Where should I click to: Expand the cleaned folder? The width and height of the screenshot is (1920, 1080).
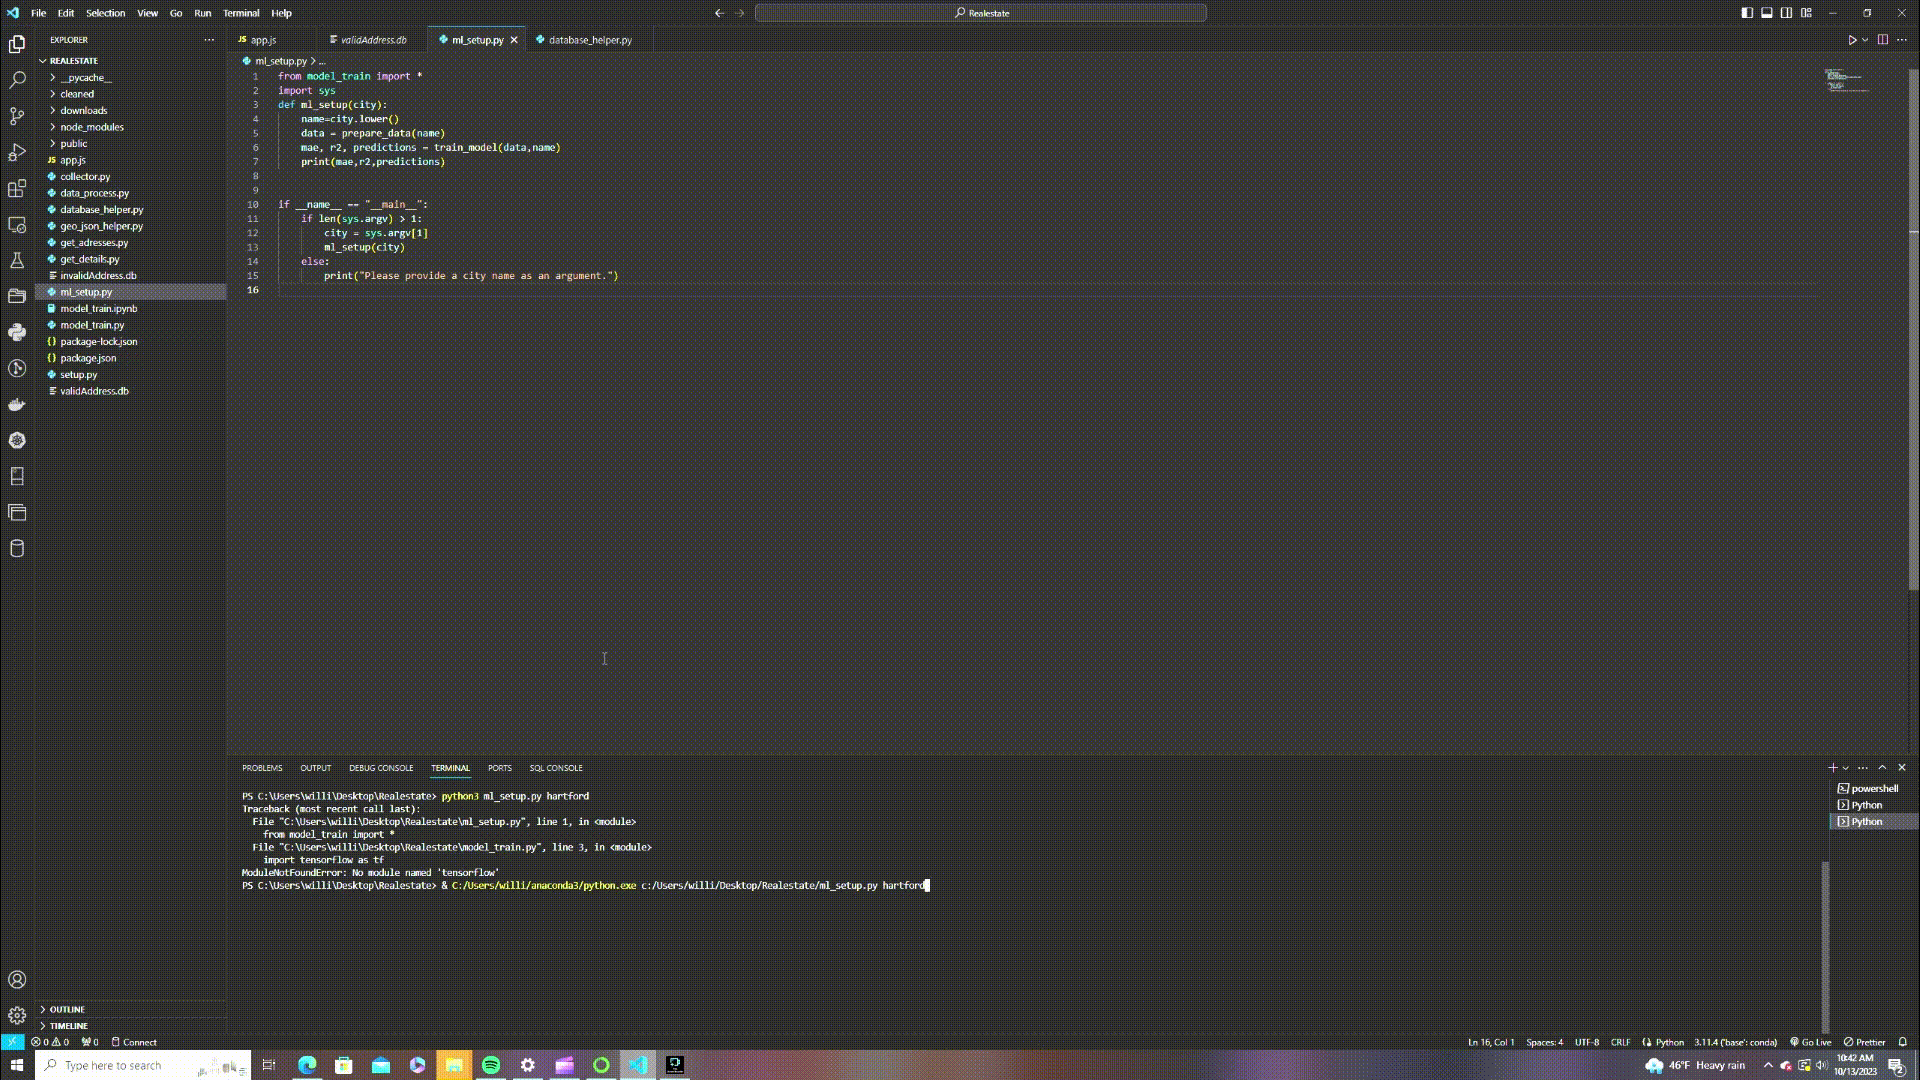[x=77, y=94]
